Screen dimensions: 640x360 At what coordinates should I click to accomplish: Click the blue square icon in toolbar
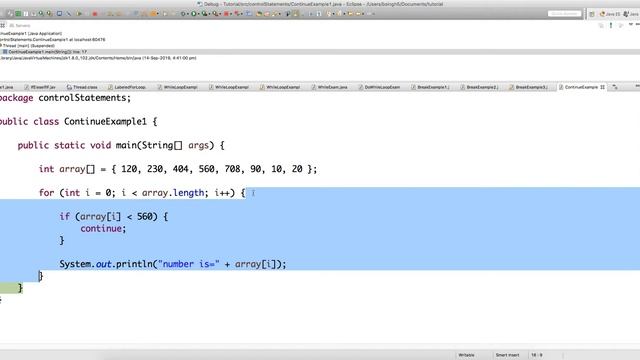pos(59,13)
